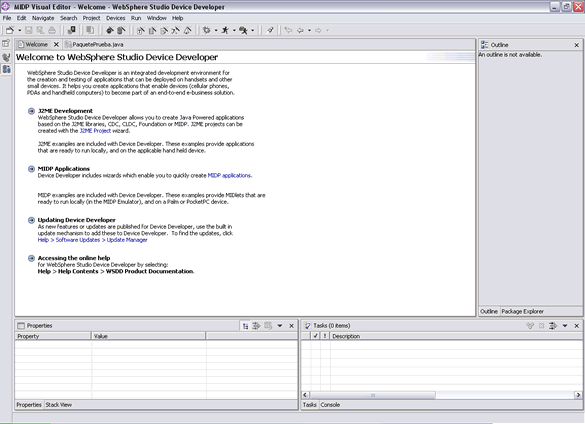Image resolution: width=585 pixels, height=424 pixels.
Task: Click the Print toolbar icon
Action: point(52,30)
